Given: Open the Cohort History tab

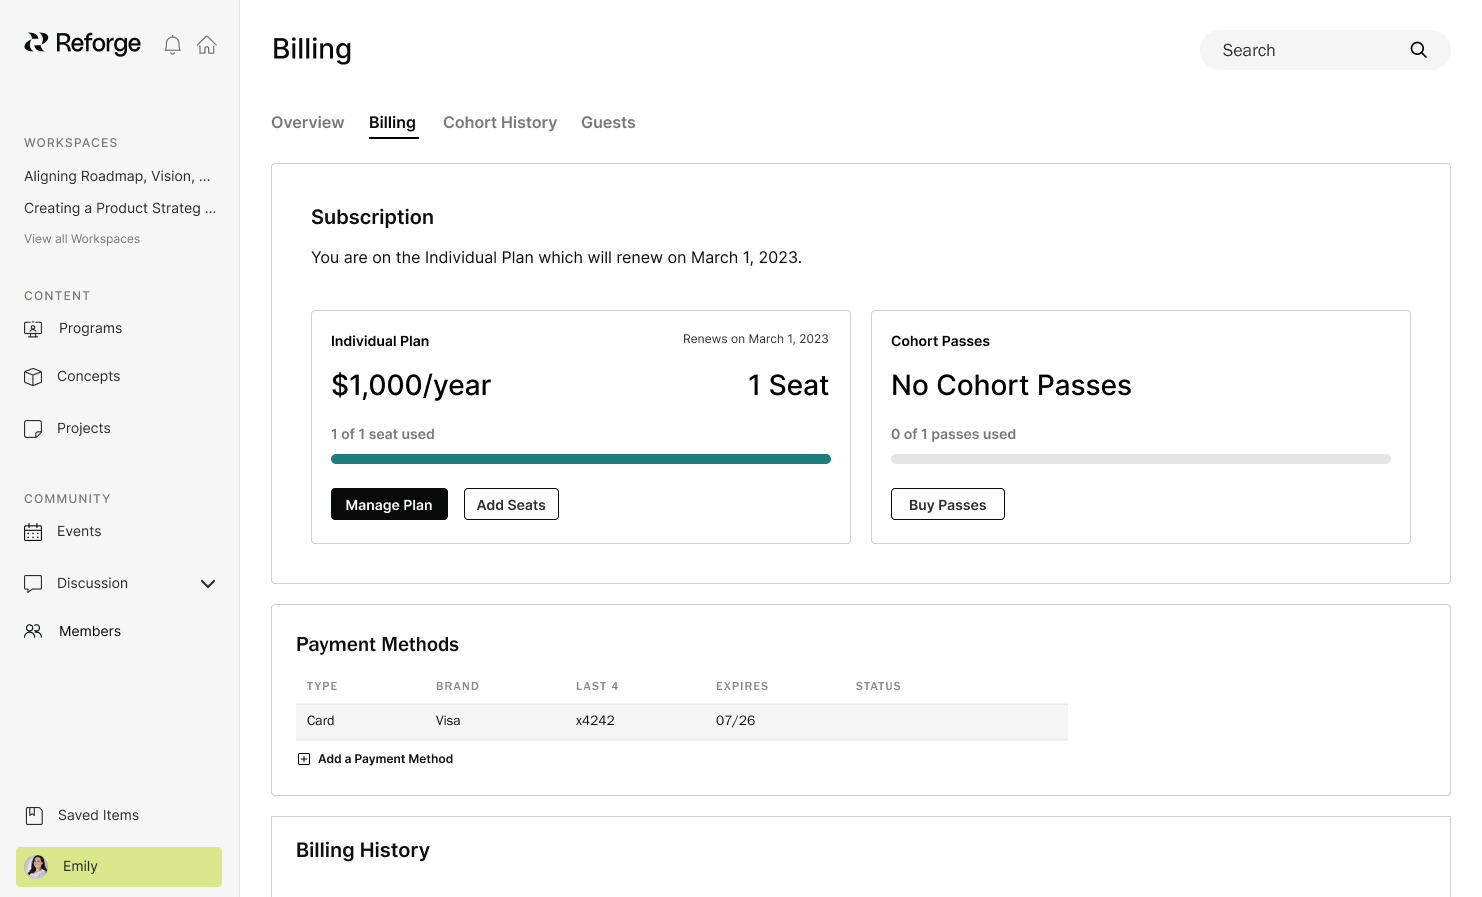Looking at the screenshot, I should (500, 123).
